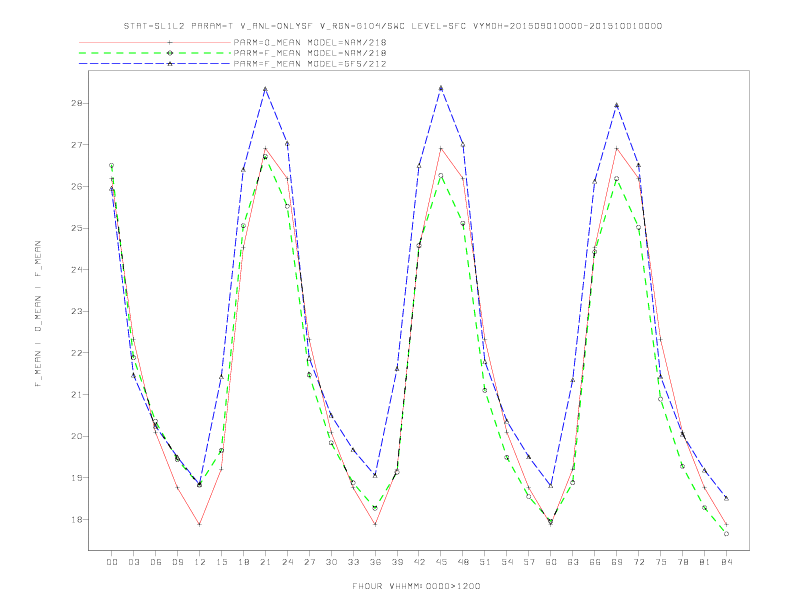
Task: Click the x-axis tick label 15
Action: 221,562
